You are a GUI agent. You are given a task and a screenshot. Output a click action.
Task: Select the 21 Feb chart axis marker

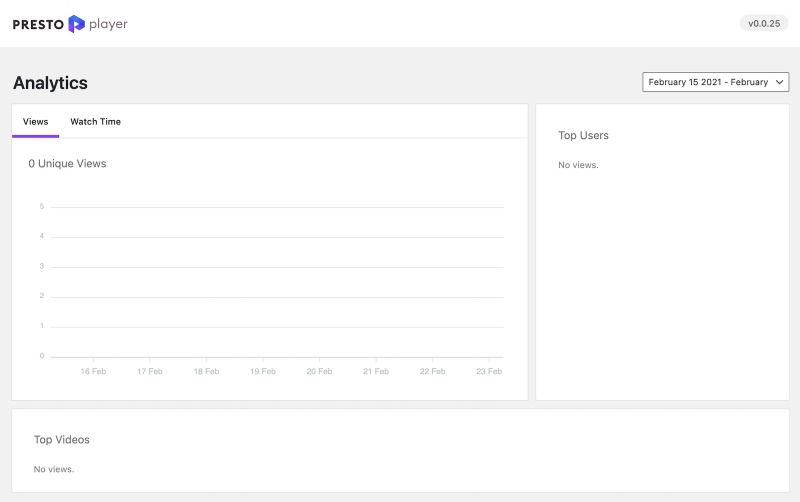[x=376, y=371]
